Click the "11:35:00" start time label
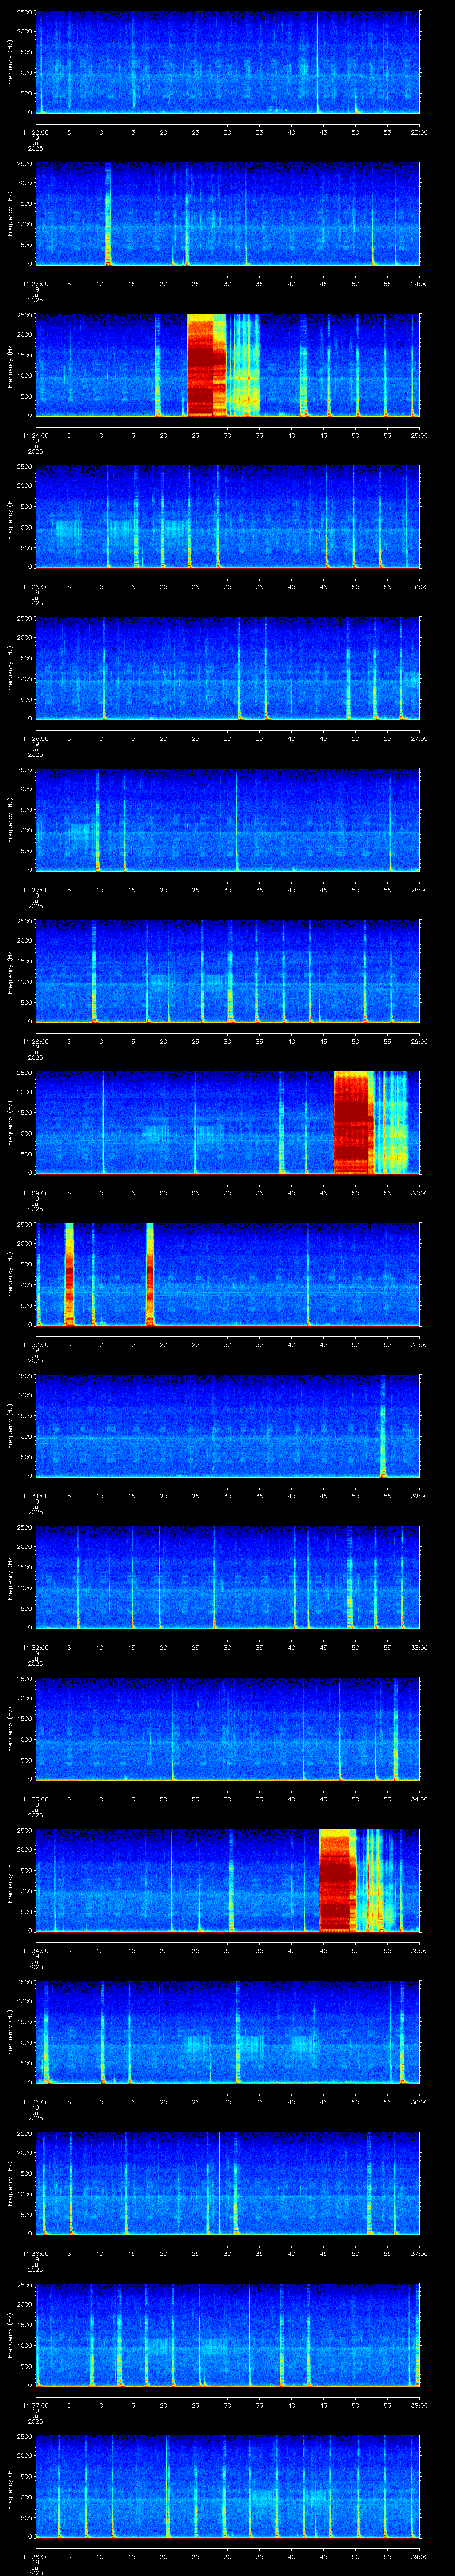The height and width of the screenshot is (2576, 455). [x=35, y=2102]
